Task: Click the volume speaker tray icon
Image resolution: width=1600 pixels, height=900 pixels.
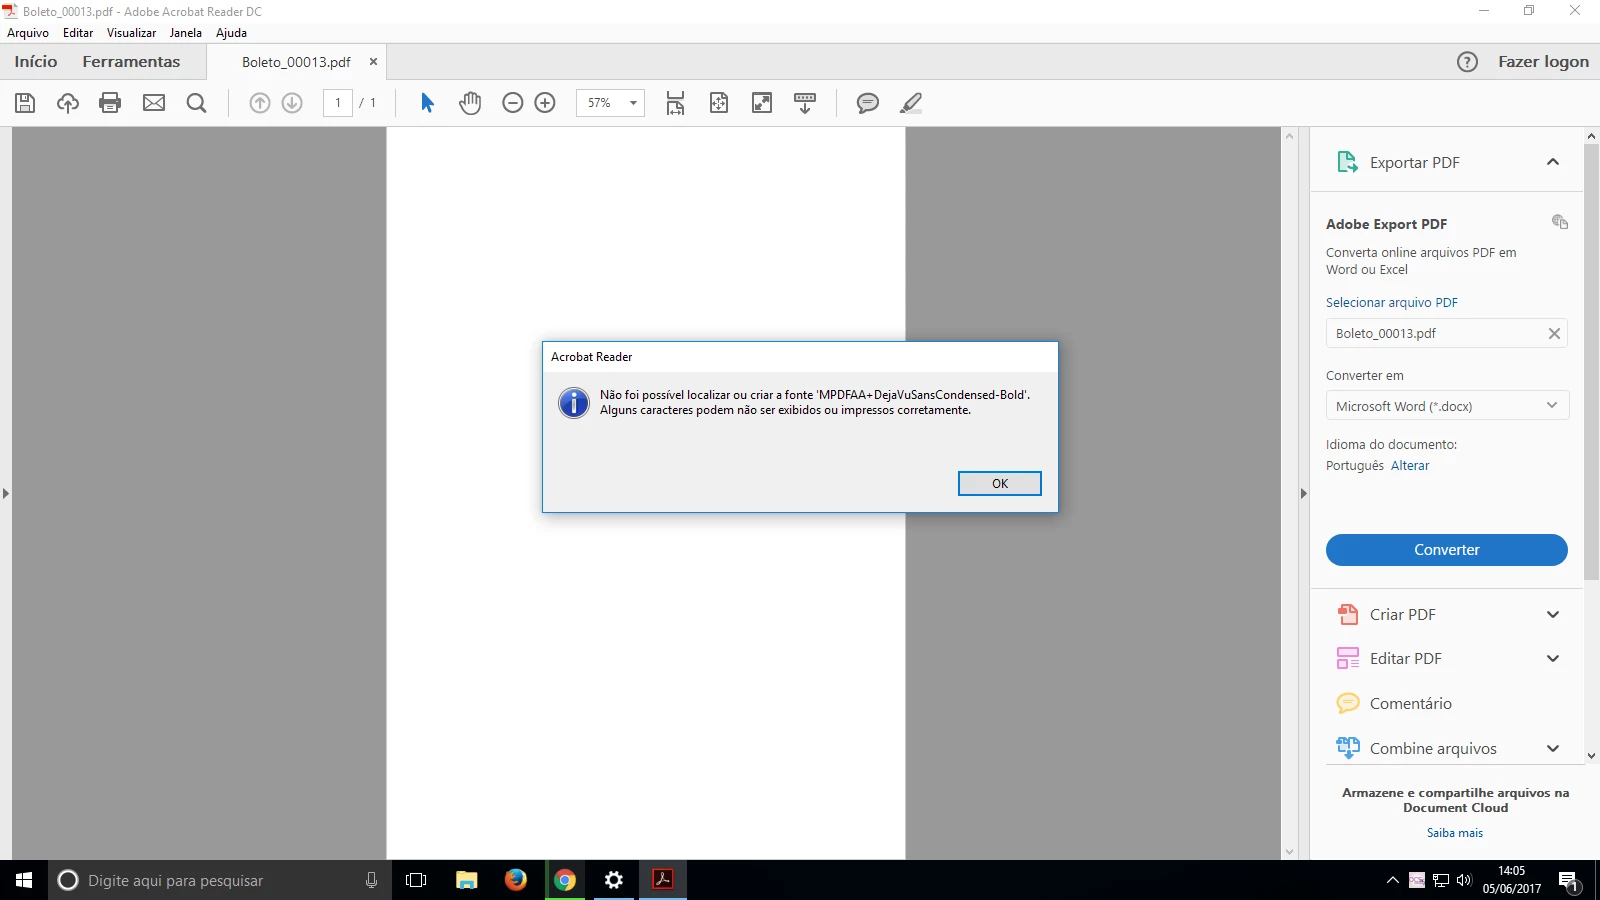Action: point(1464,880)
